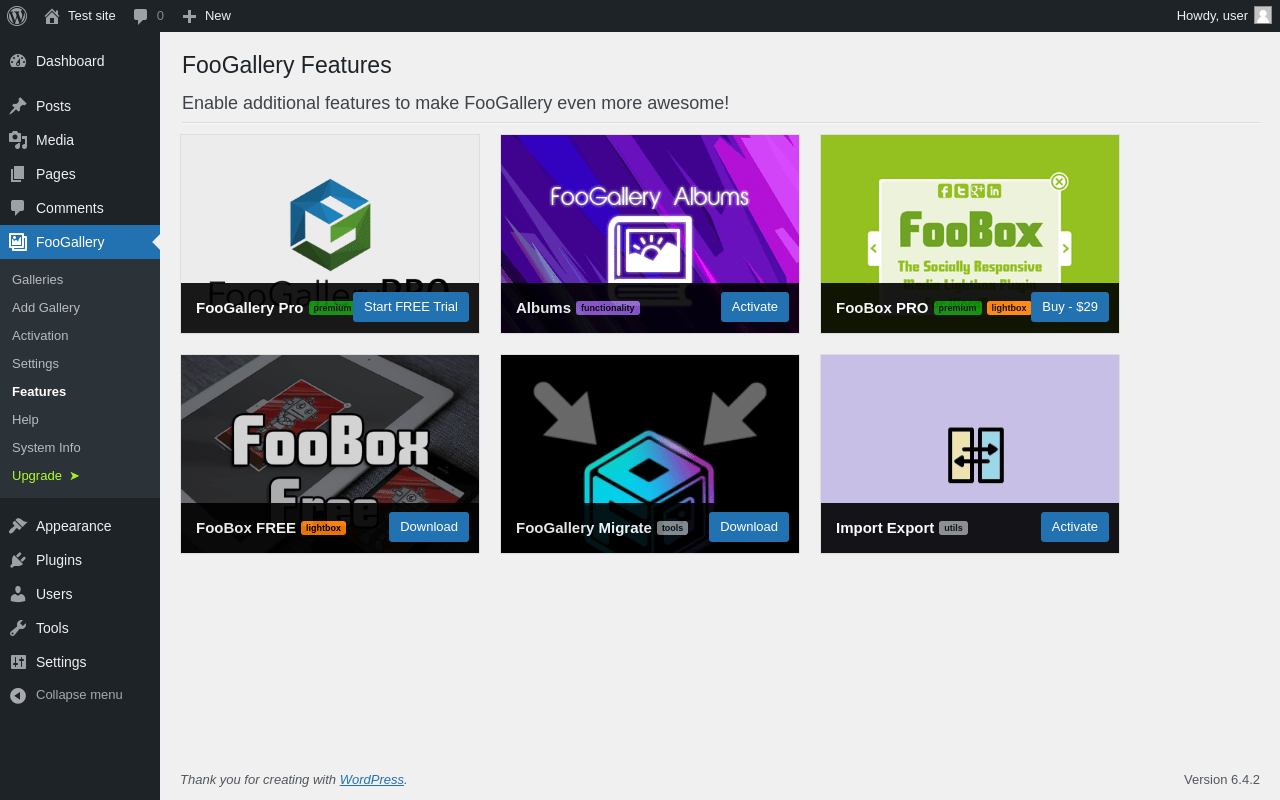The width and height of the screenshot is (1280, 800).
Task: Activate the Import Export feature
Action: coord(1075,527)
